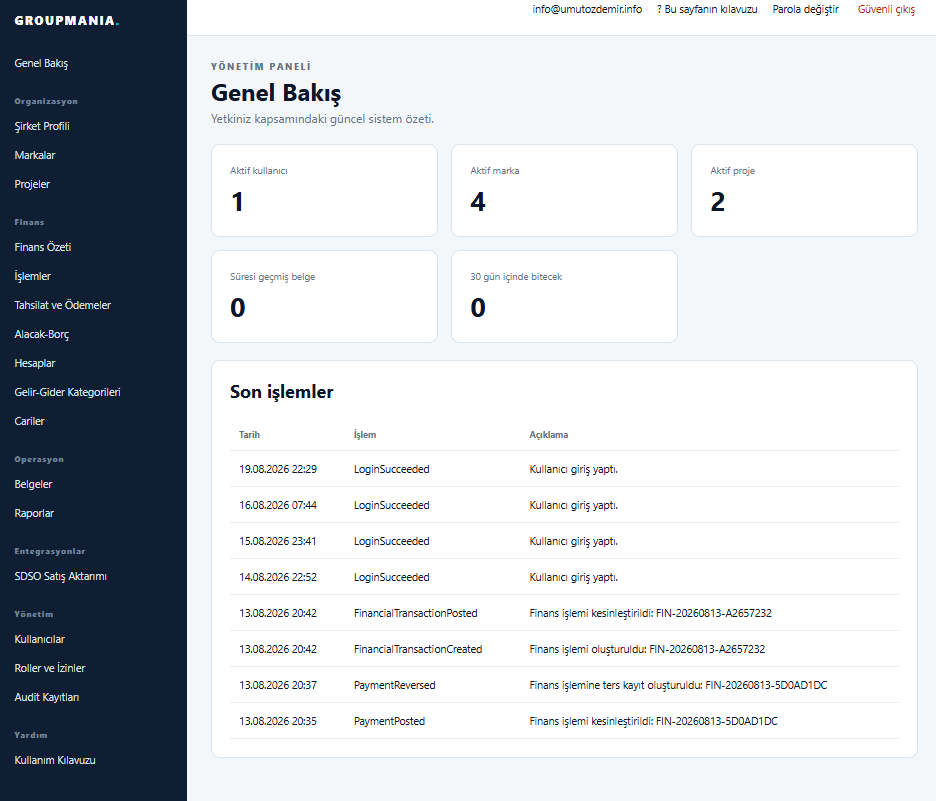Click the Süresi geçmiş belge card
This screenshot has height=801, width=936.
pos(324,297)
